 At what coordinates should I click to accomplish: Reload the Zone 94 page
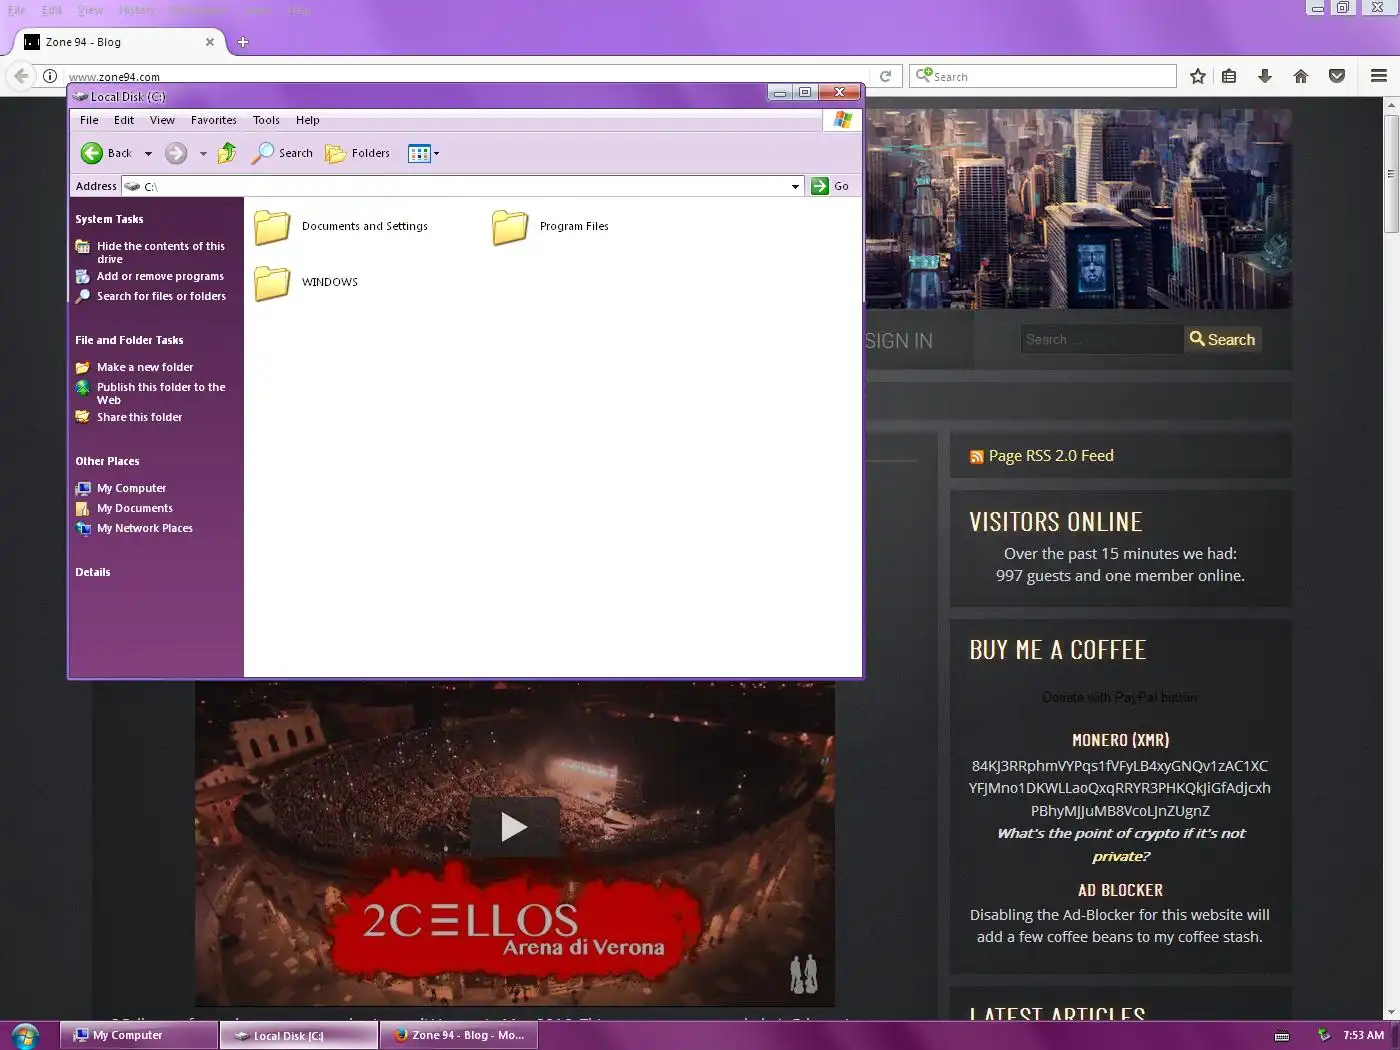tap(885, 76)
